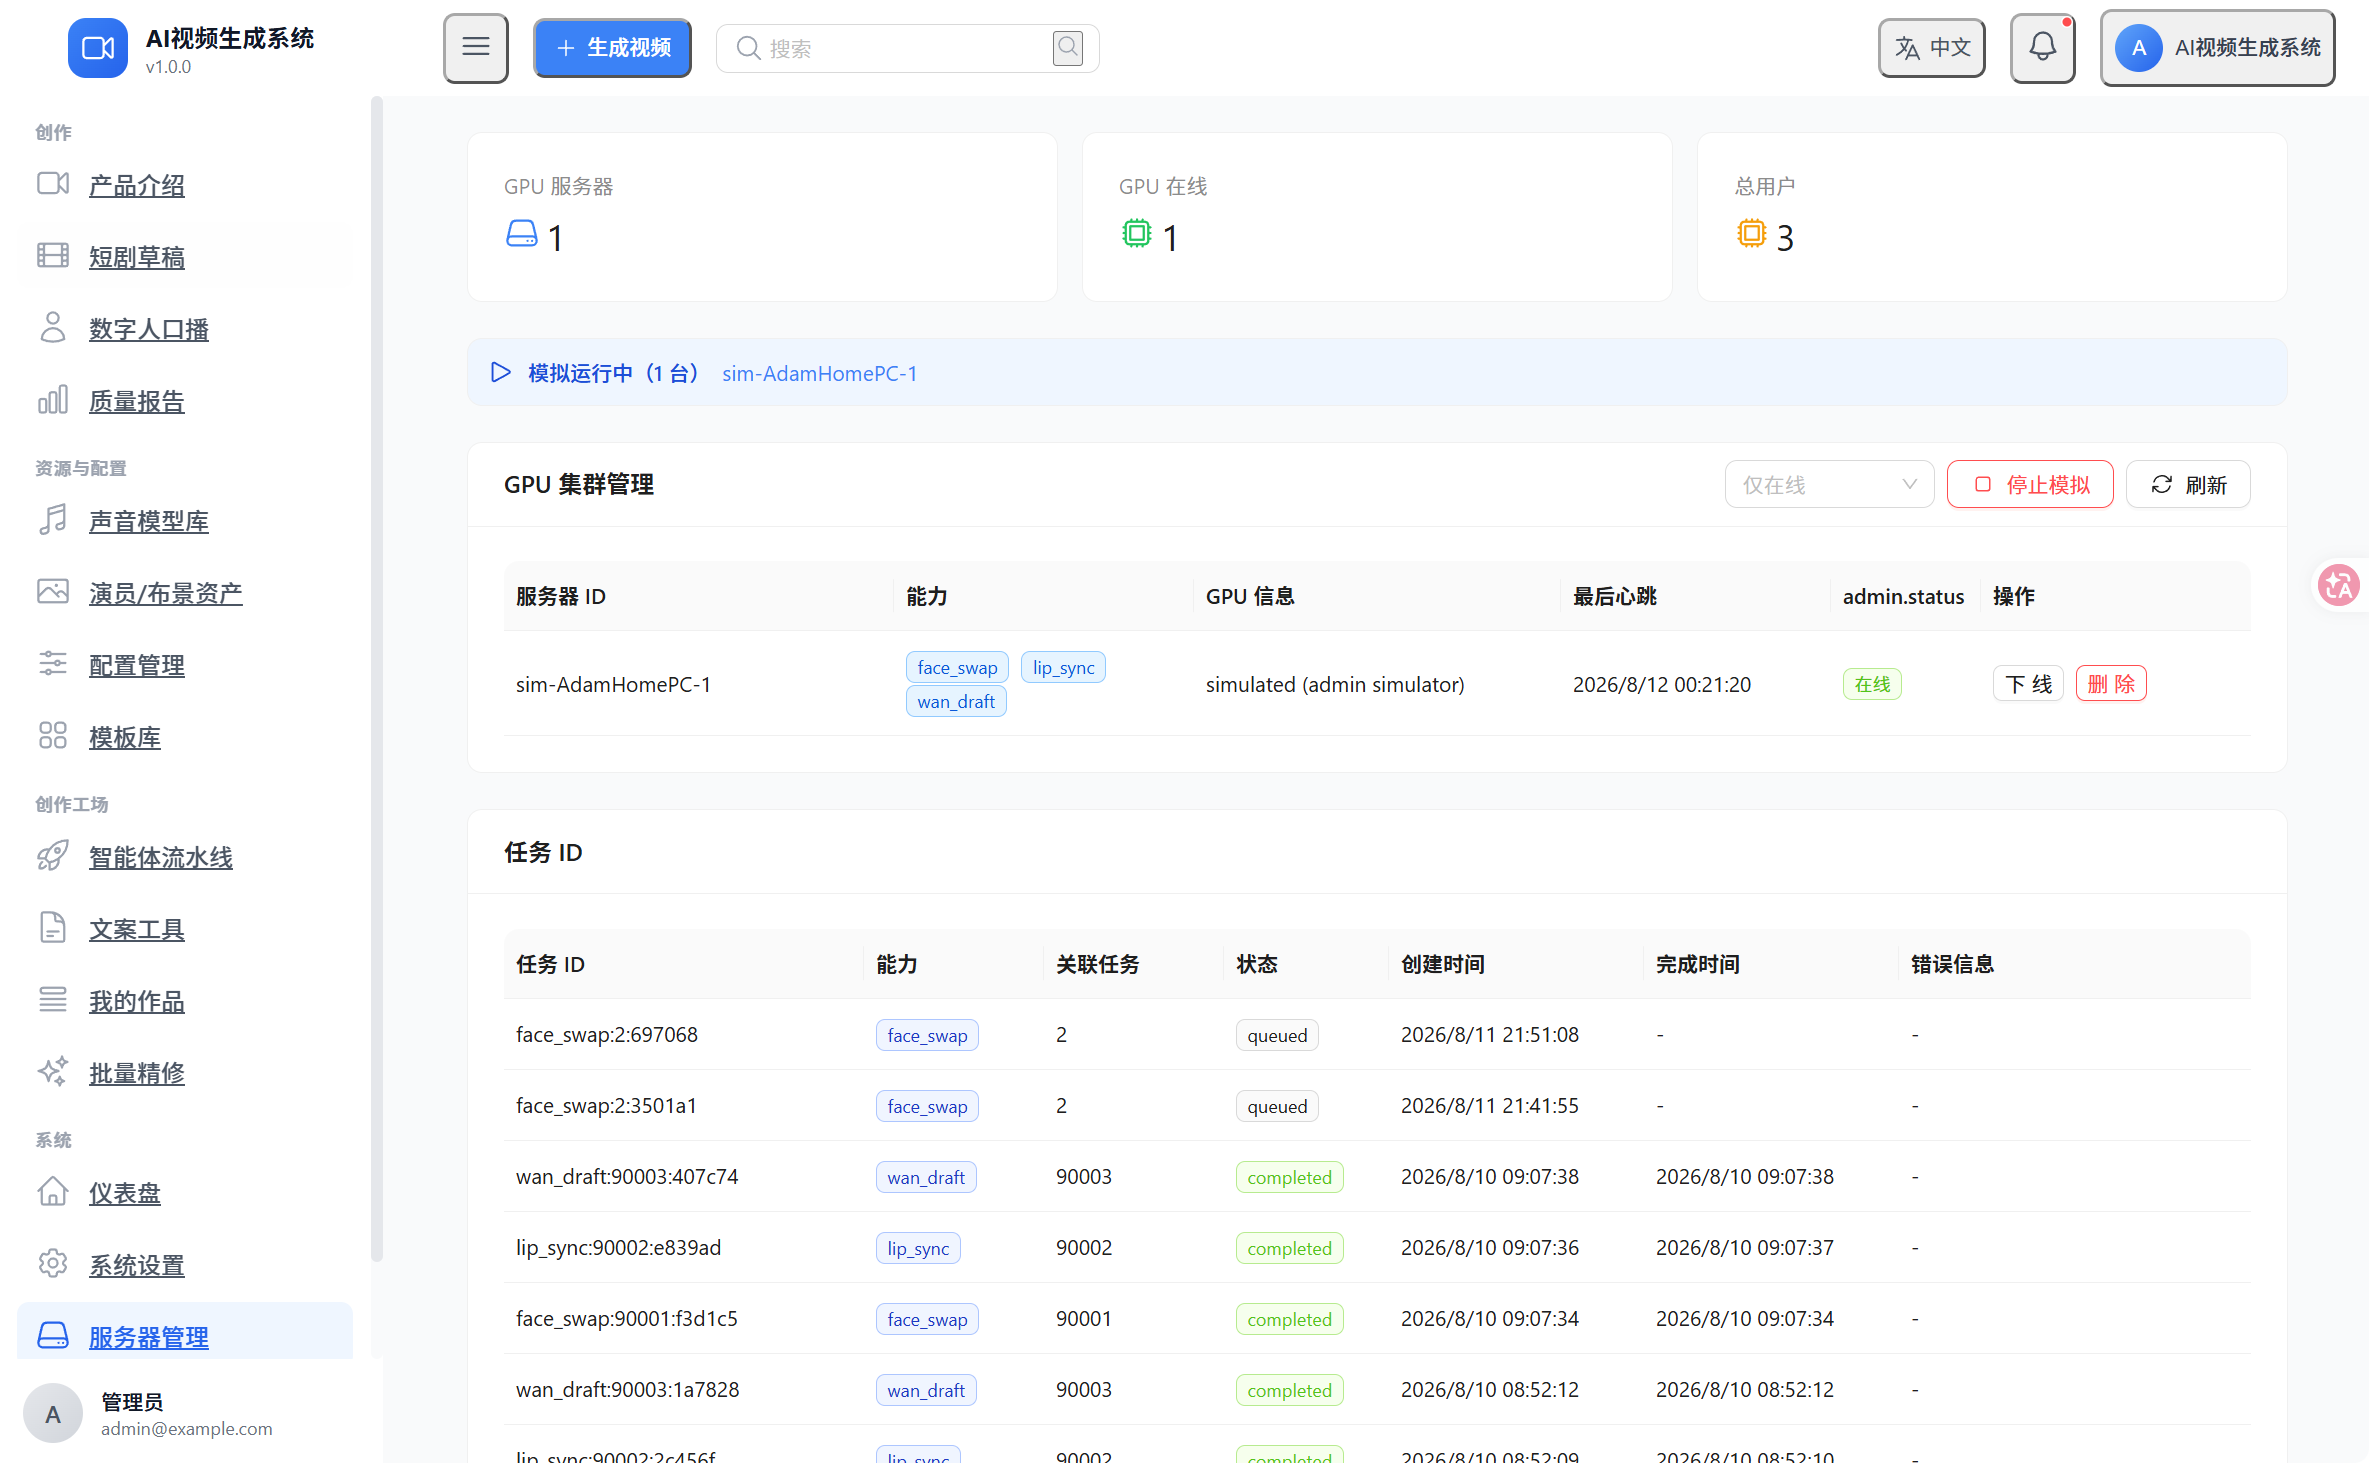Click the 系统设置 gear icon
Image resolution: width=2369 pixels, height=1463 pixels.
coord(53,1264)
